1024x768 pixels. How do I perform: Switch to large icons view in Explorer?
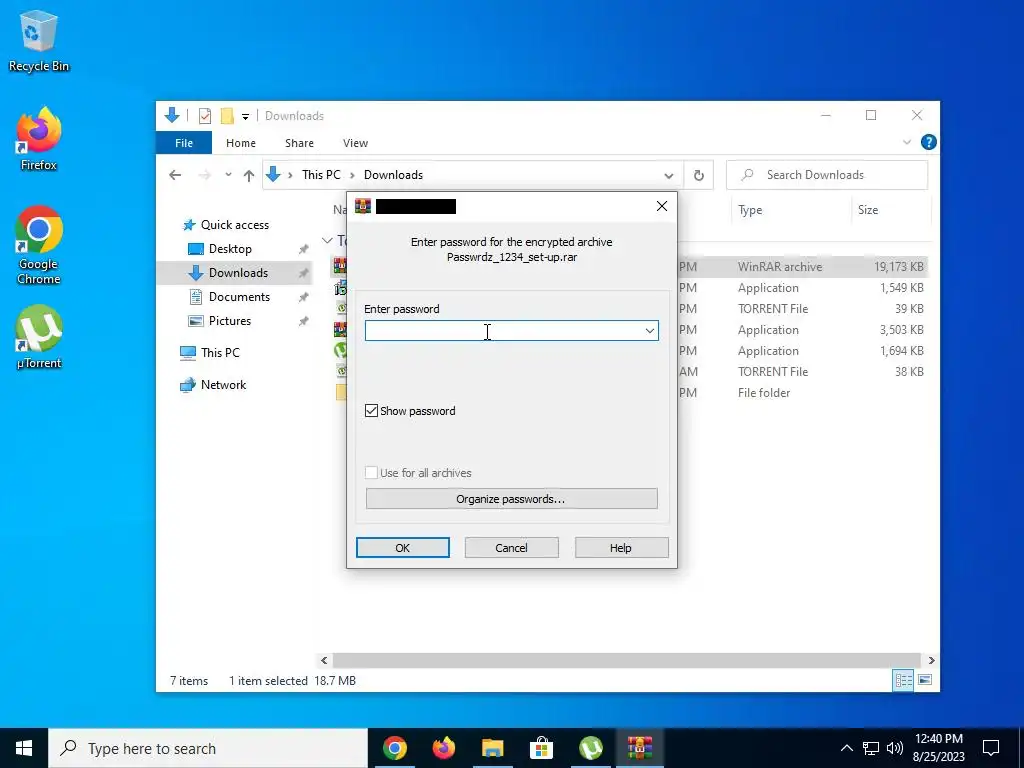point(925,680)
